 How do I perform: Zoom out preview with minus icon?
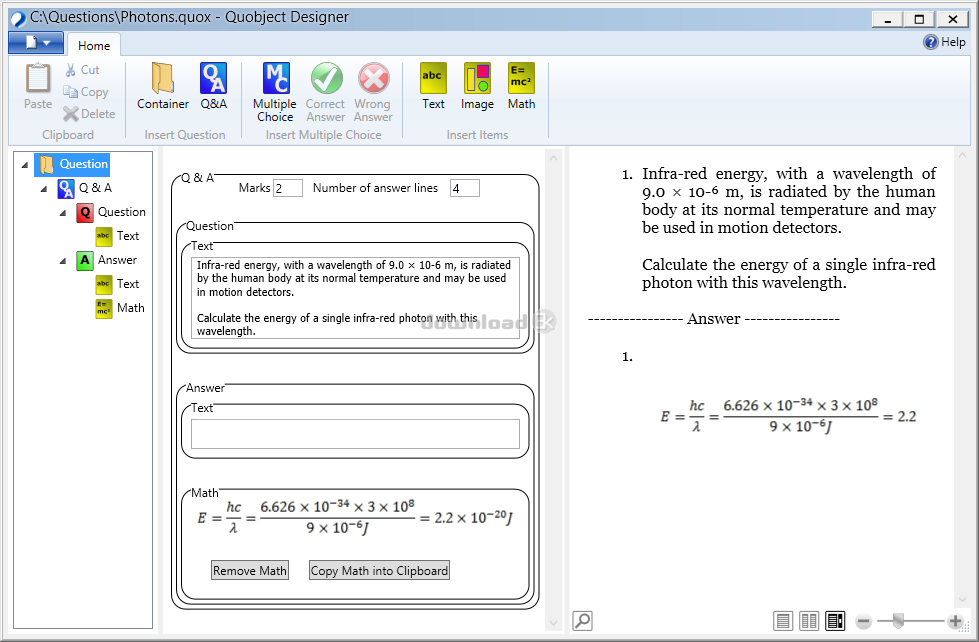pos(863,621)
